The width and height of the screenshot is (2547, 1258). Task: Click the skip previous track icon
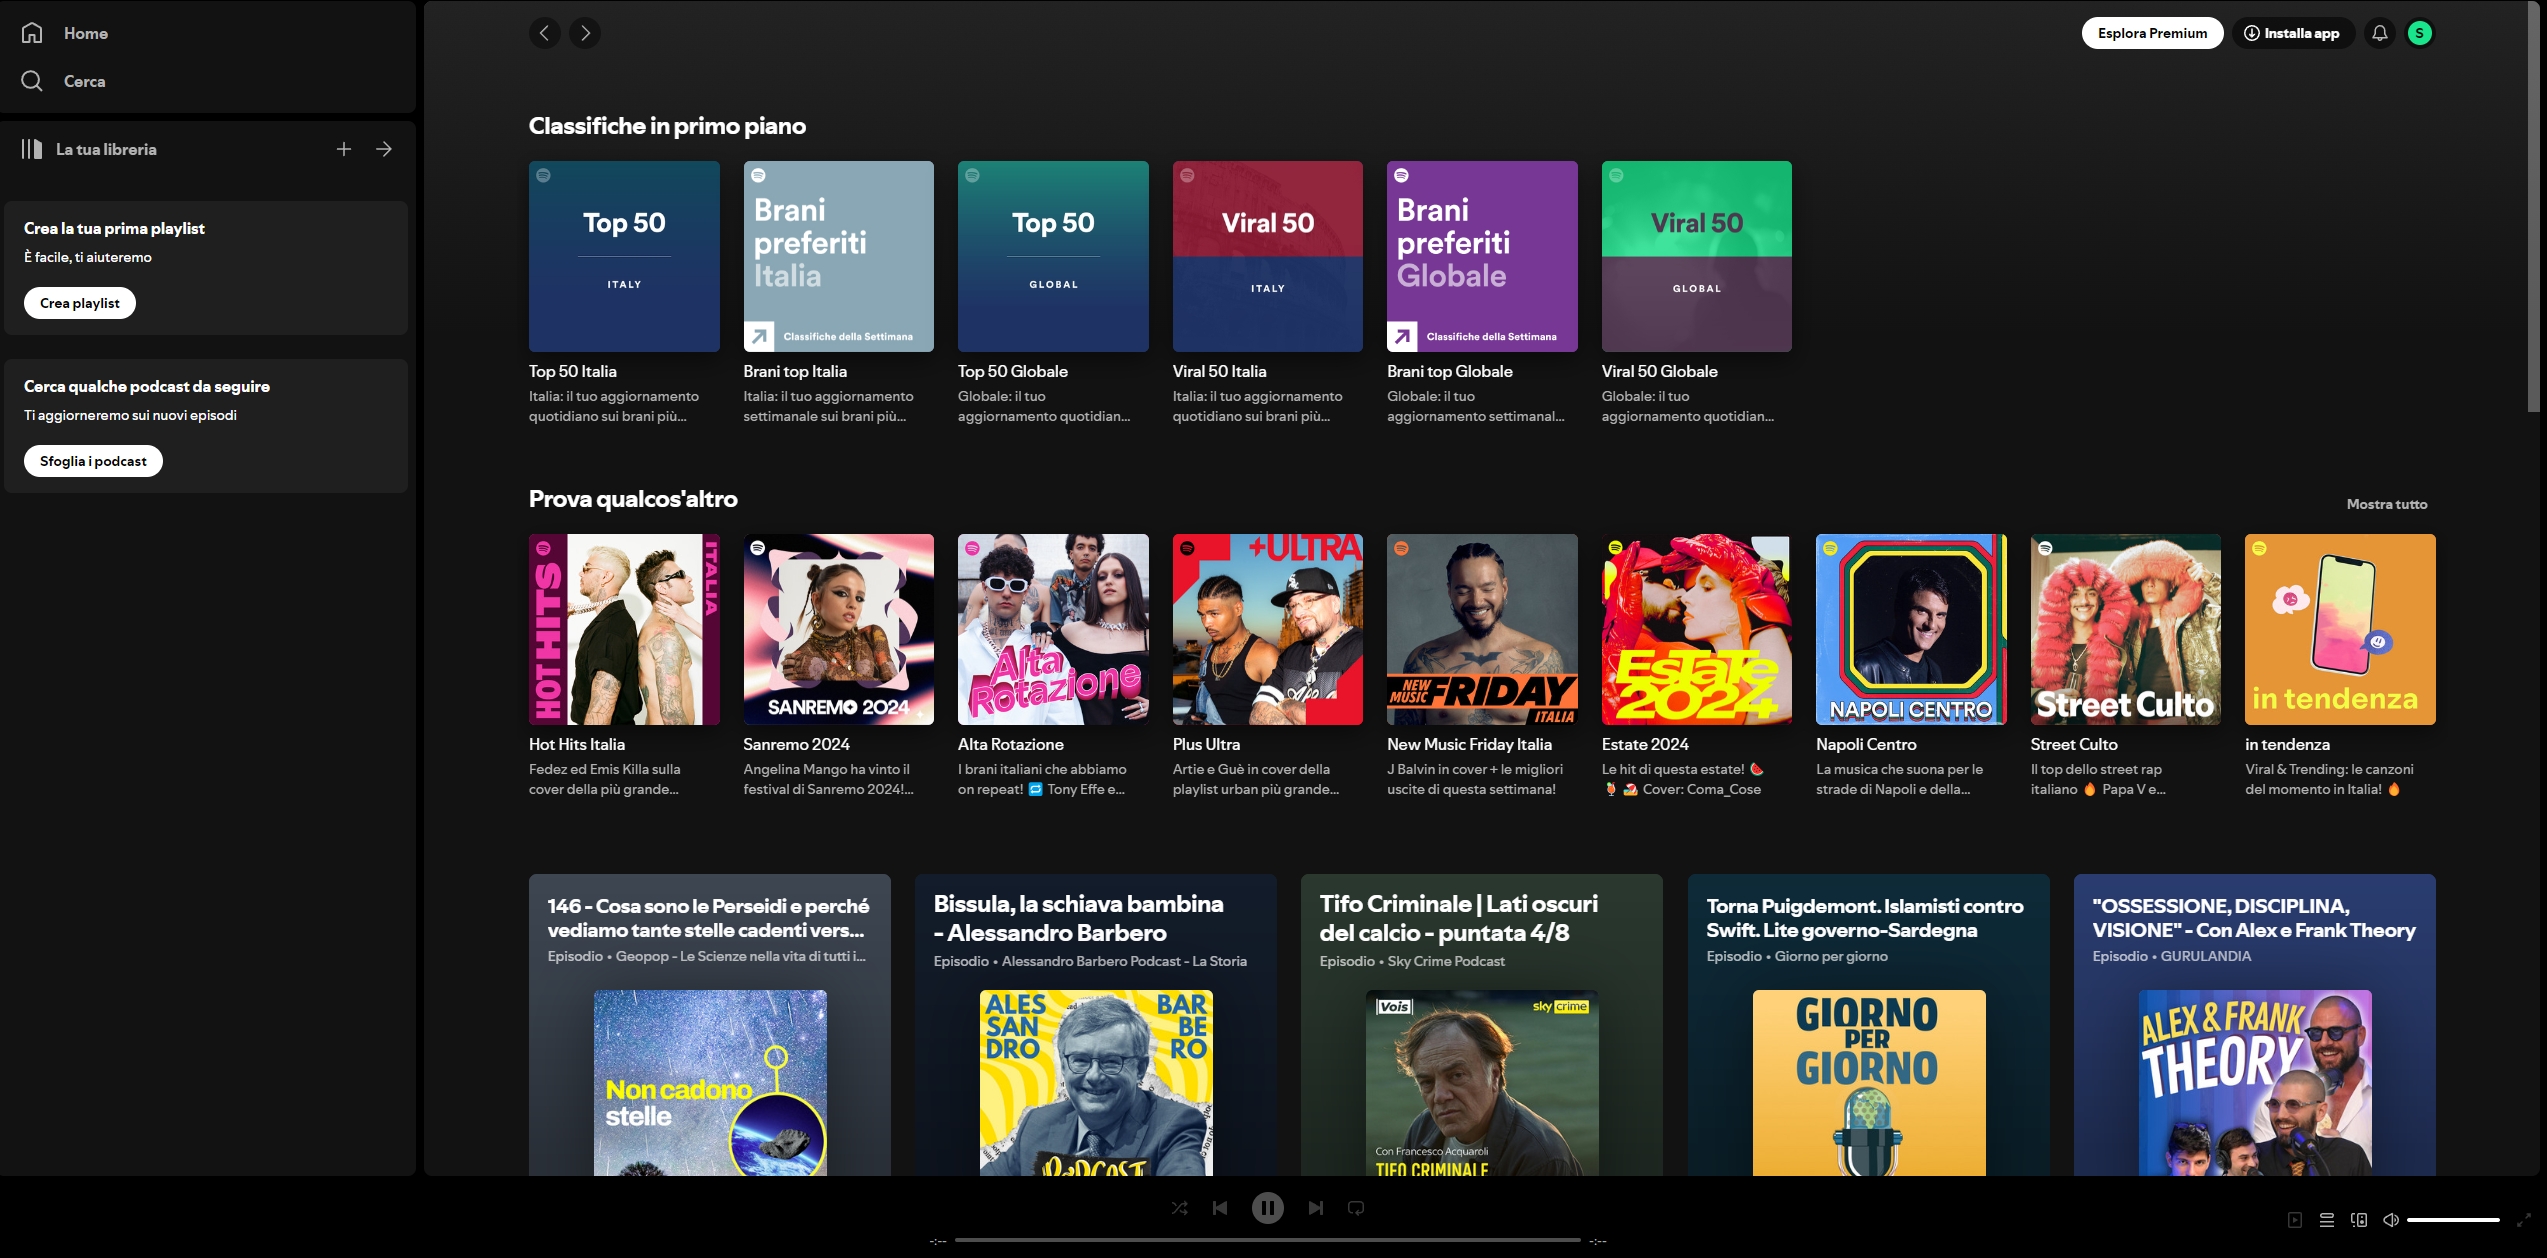click(x=1222, y=1208)
